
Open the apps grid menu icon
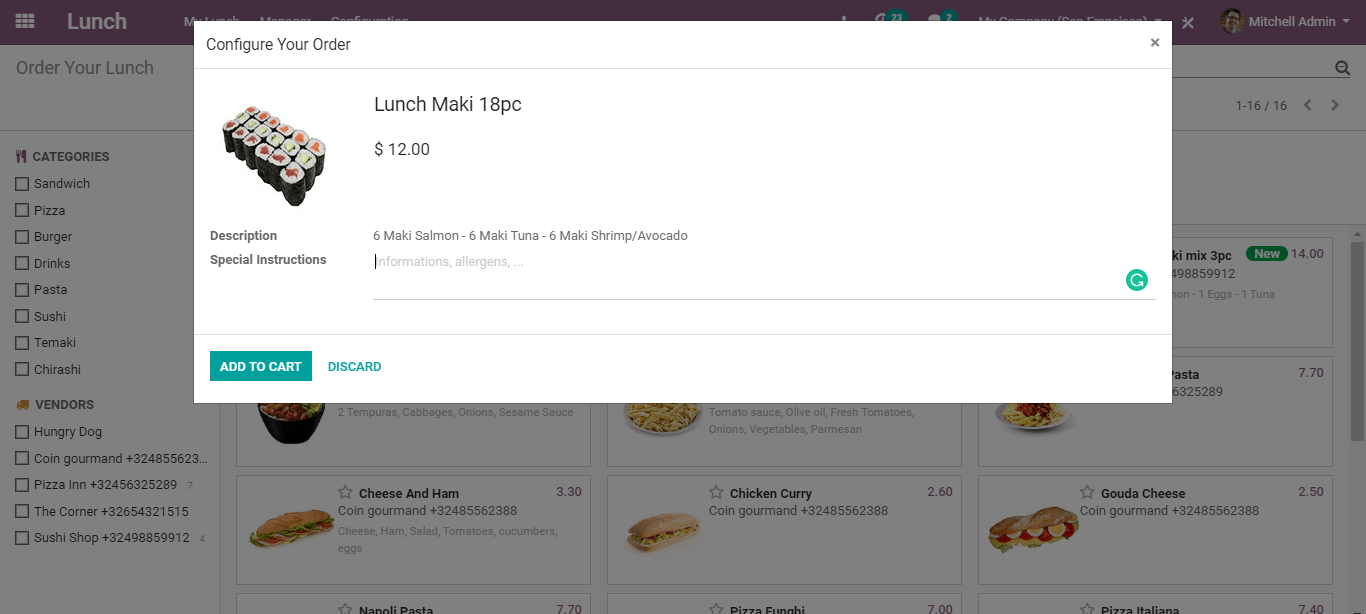pyautogui.click(x=25, y=21)
